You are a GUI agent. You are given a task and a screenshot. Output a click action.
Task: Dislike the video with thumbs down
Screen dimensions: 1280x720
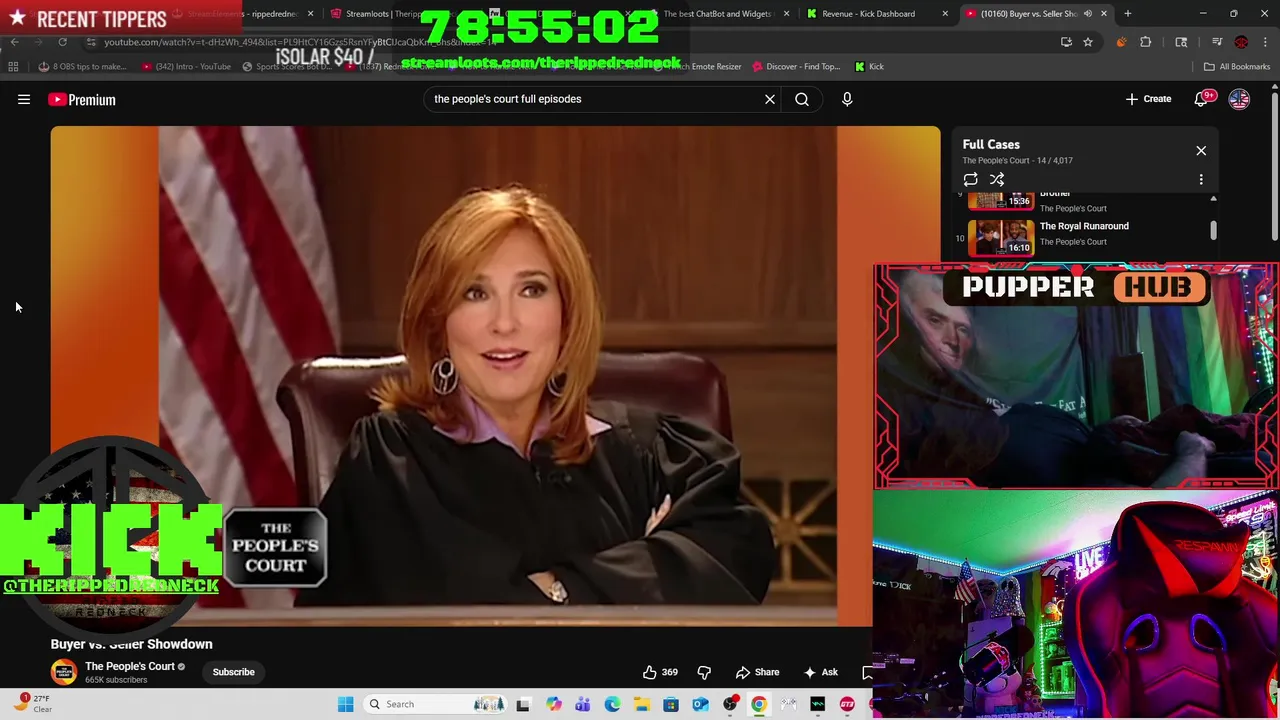(x=704, y=672)
